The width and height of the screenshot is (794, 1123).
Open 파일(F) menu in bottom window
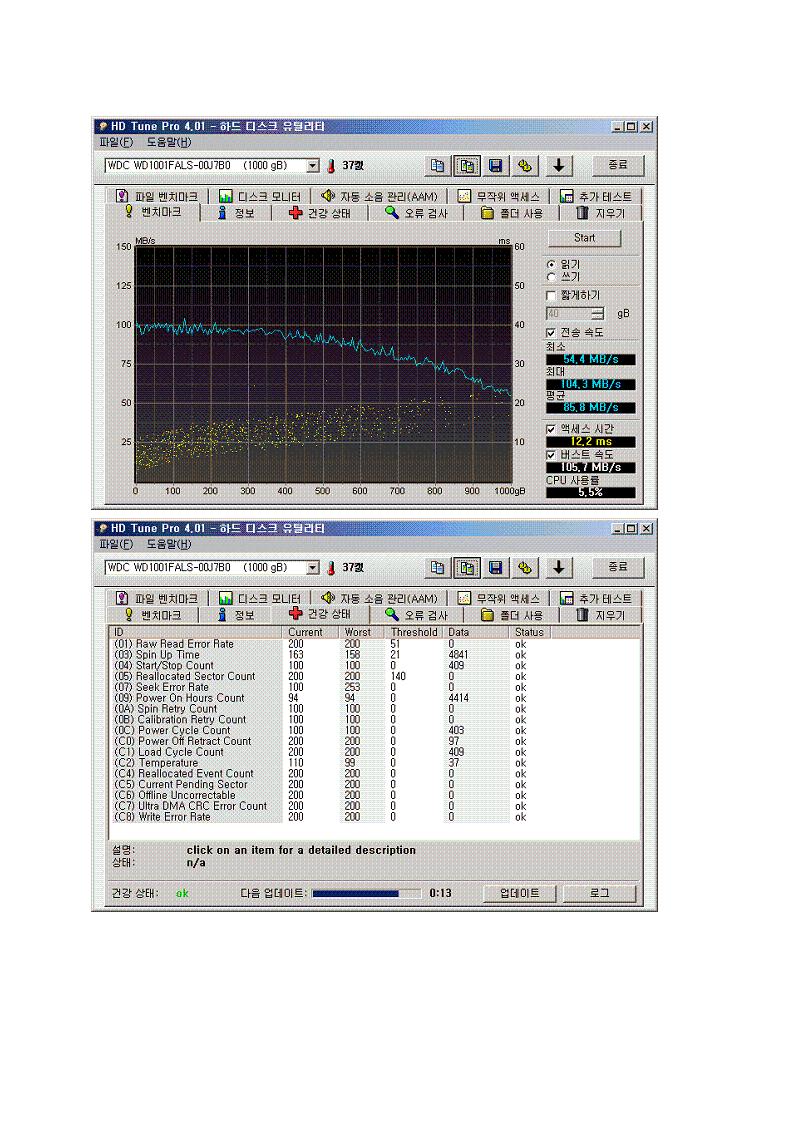coord(117,544)
